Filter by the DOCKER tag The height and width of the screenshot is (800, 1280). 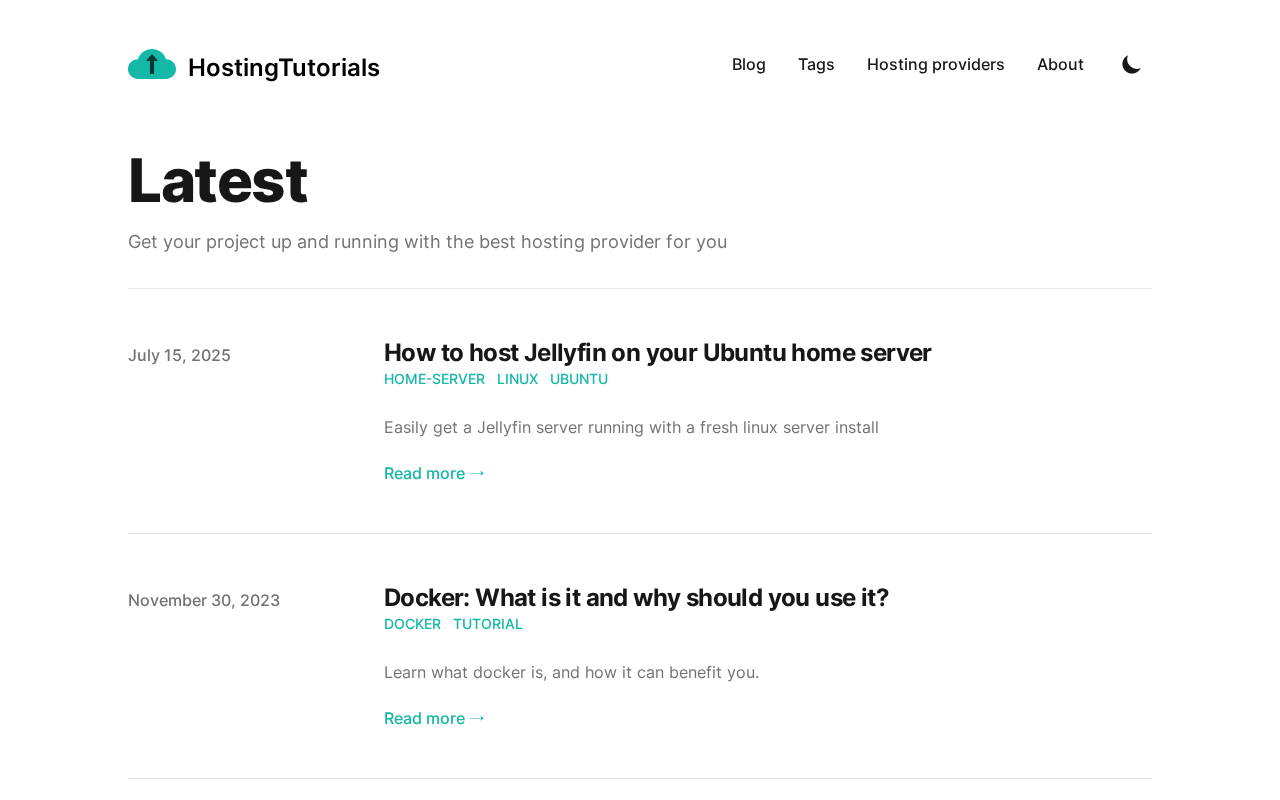pyautogui.click(x=412, y=624)
